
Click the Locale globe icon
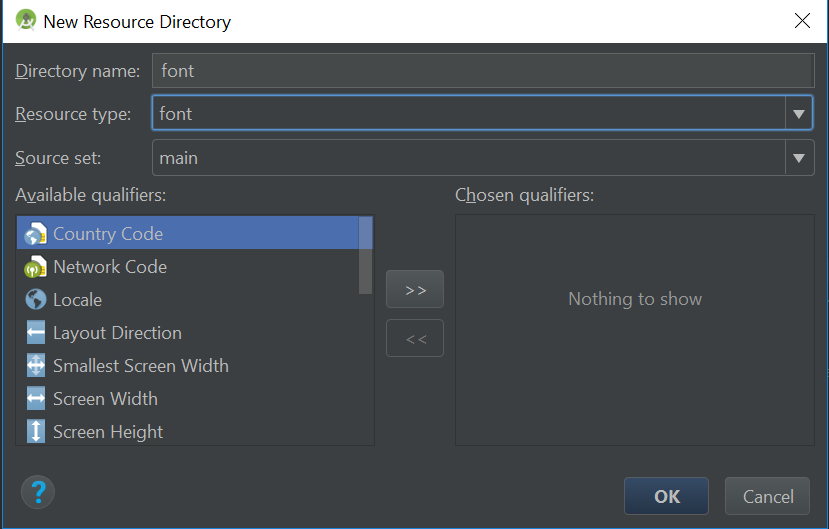(36, 300)
